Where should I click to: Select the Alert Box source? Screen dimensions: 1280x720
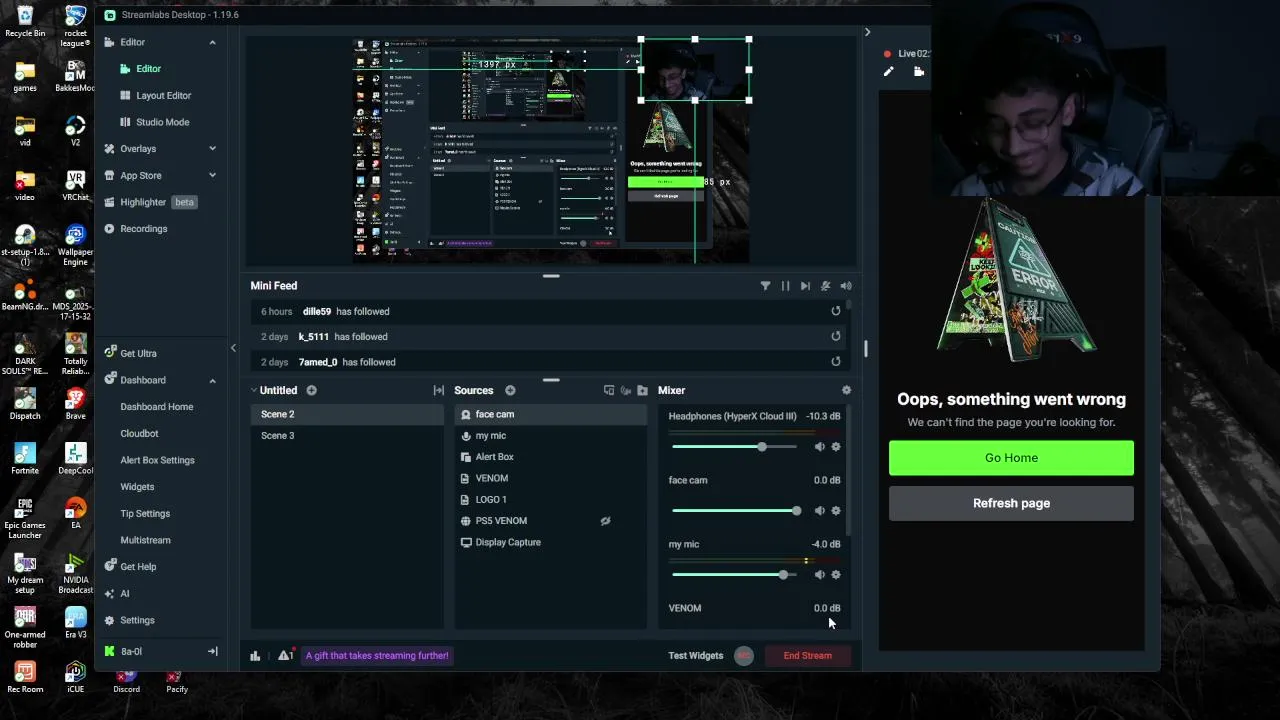(x=551, y=457)
